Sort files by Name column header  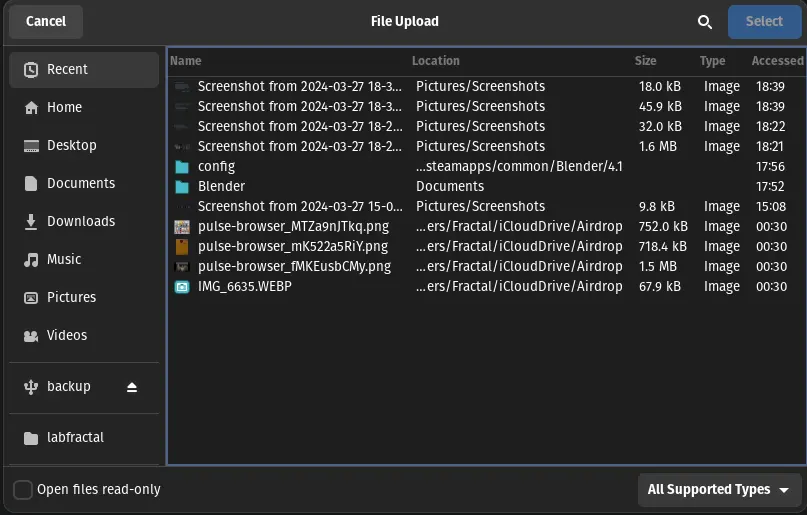[x=186, y=61]
